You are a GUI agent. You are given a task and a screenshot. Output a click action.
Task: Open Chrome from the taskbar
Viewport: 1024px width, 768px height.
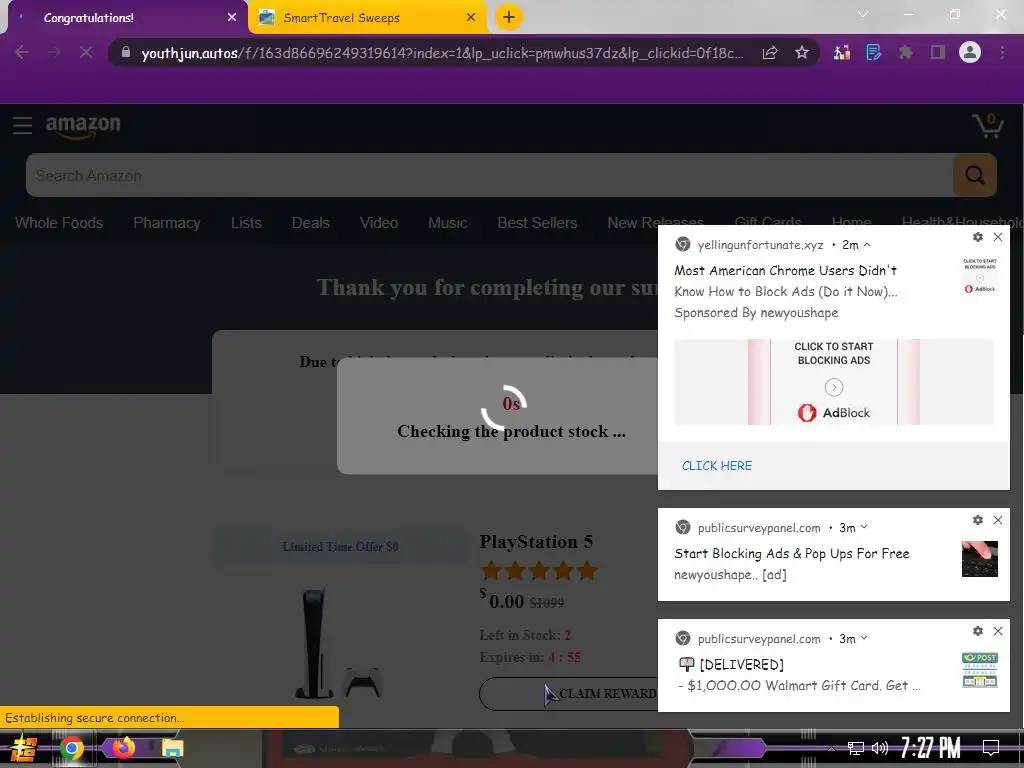[72, 748]
